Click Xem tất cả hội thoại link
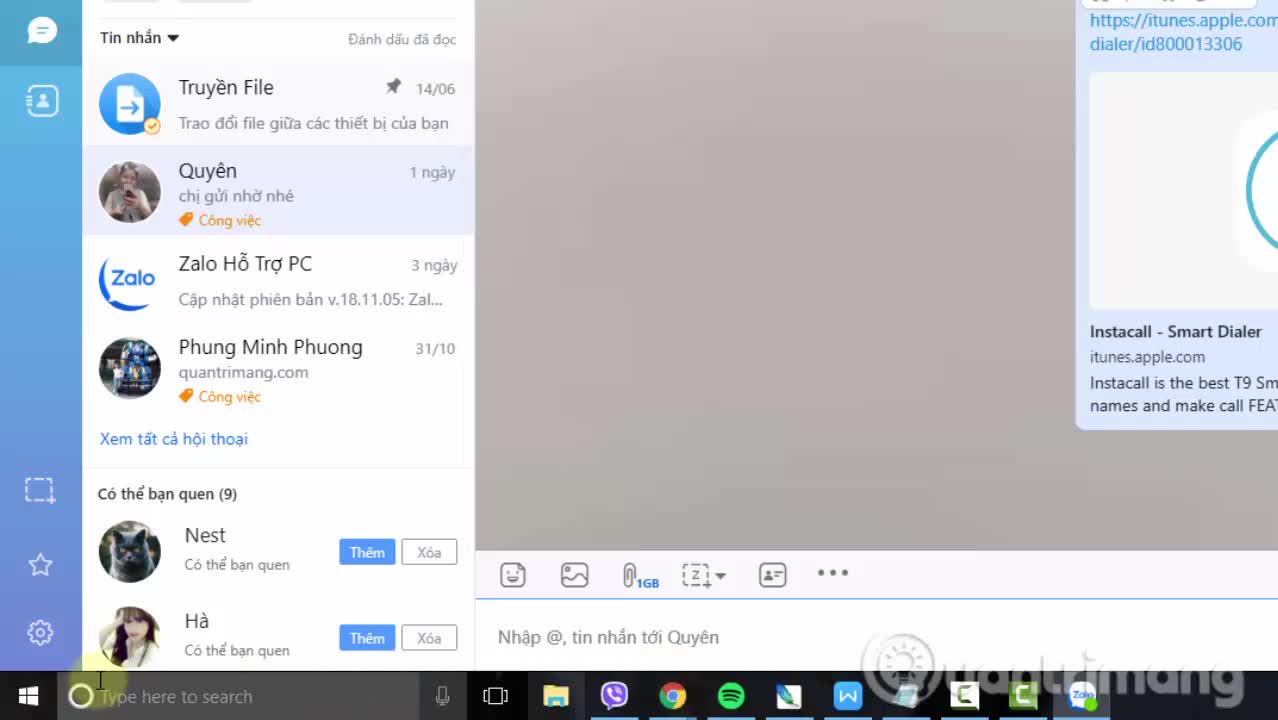The height and width of the screenshot is (720, 1278). pos(174,439)
